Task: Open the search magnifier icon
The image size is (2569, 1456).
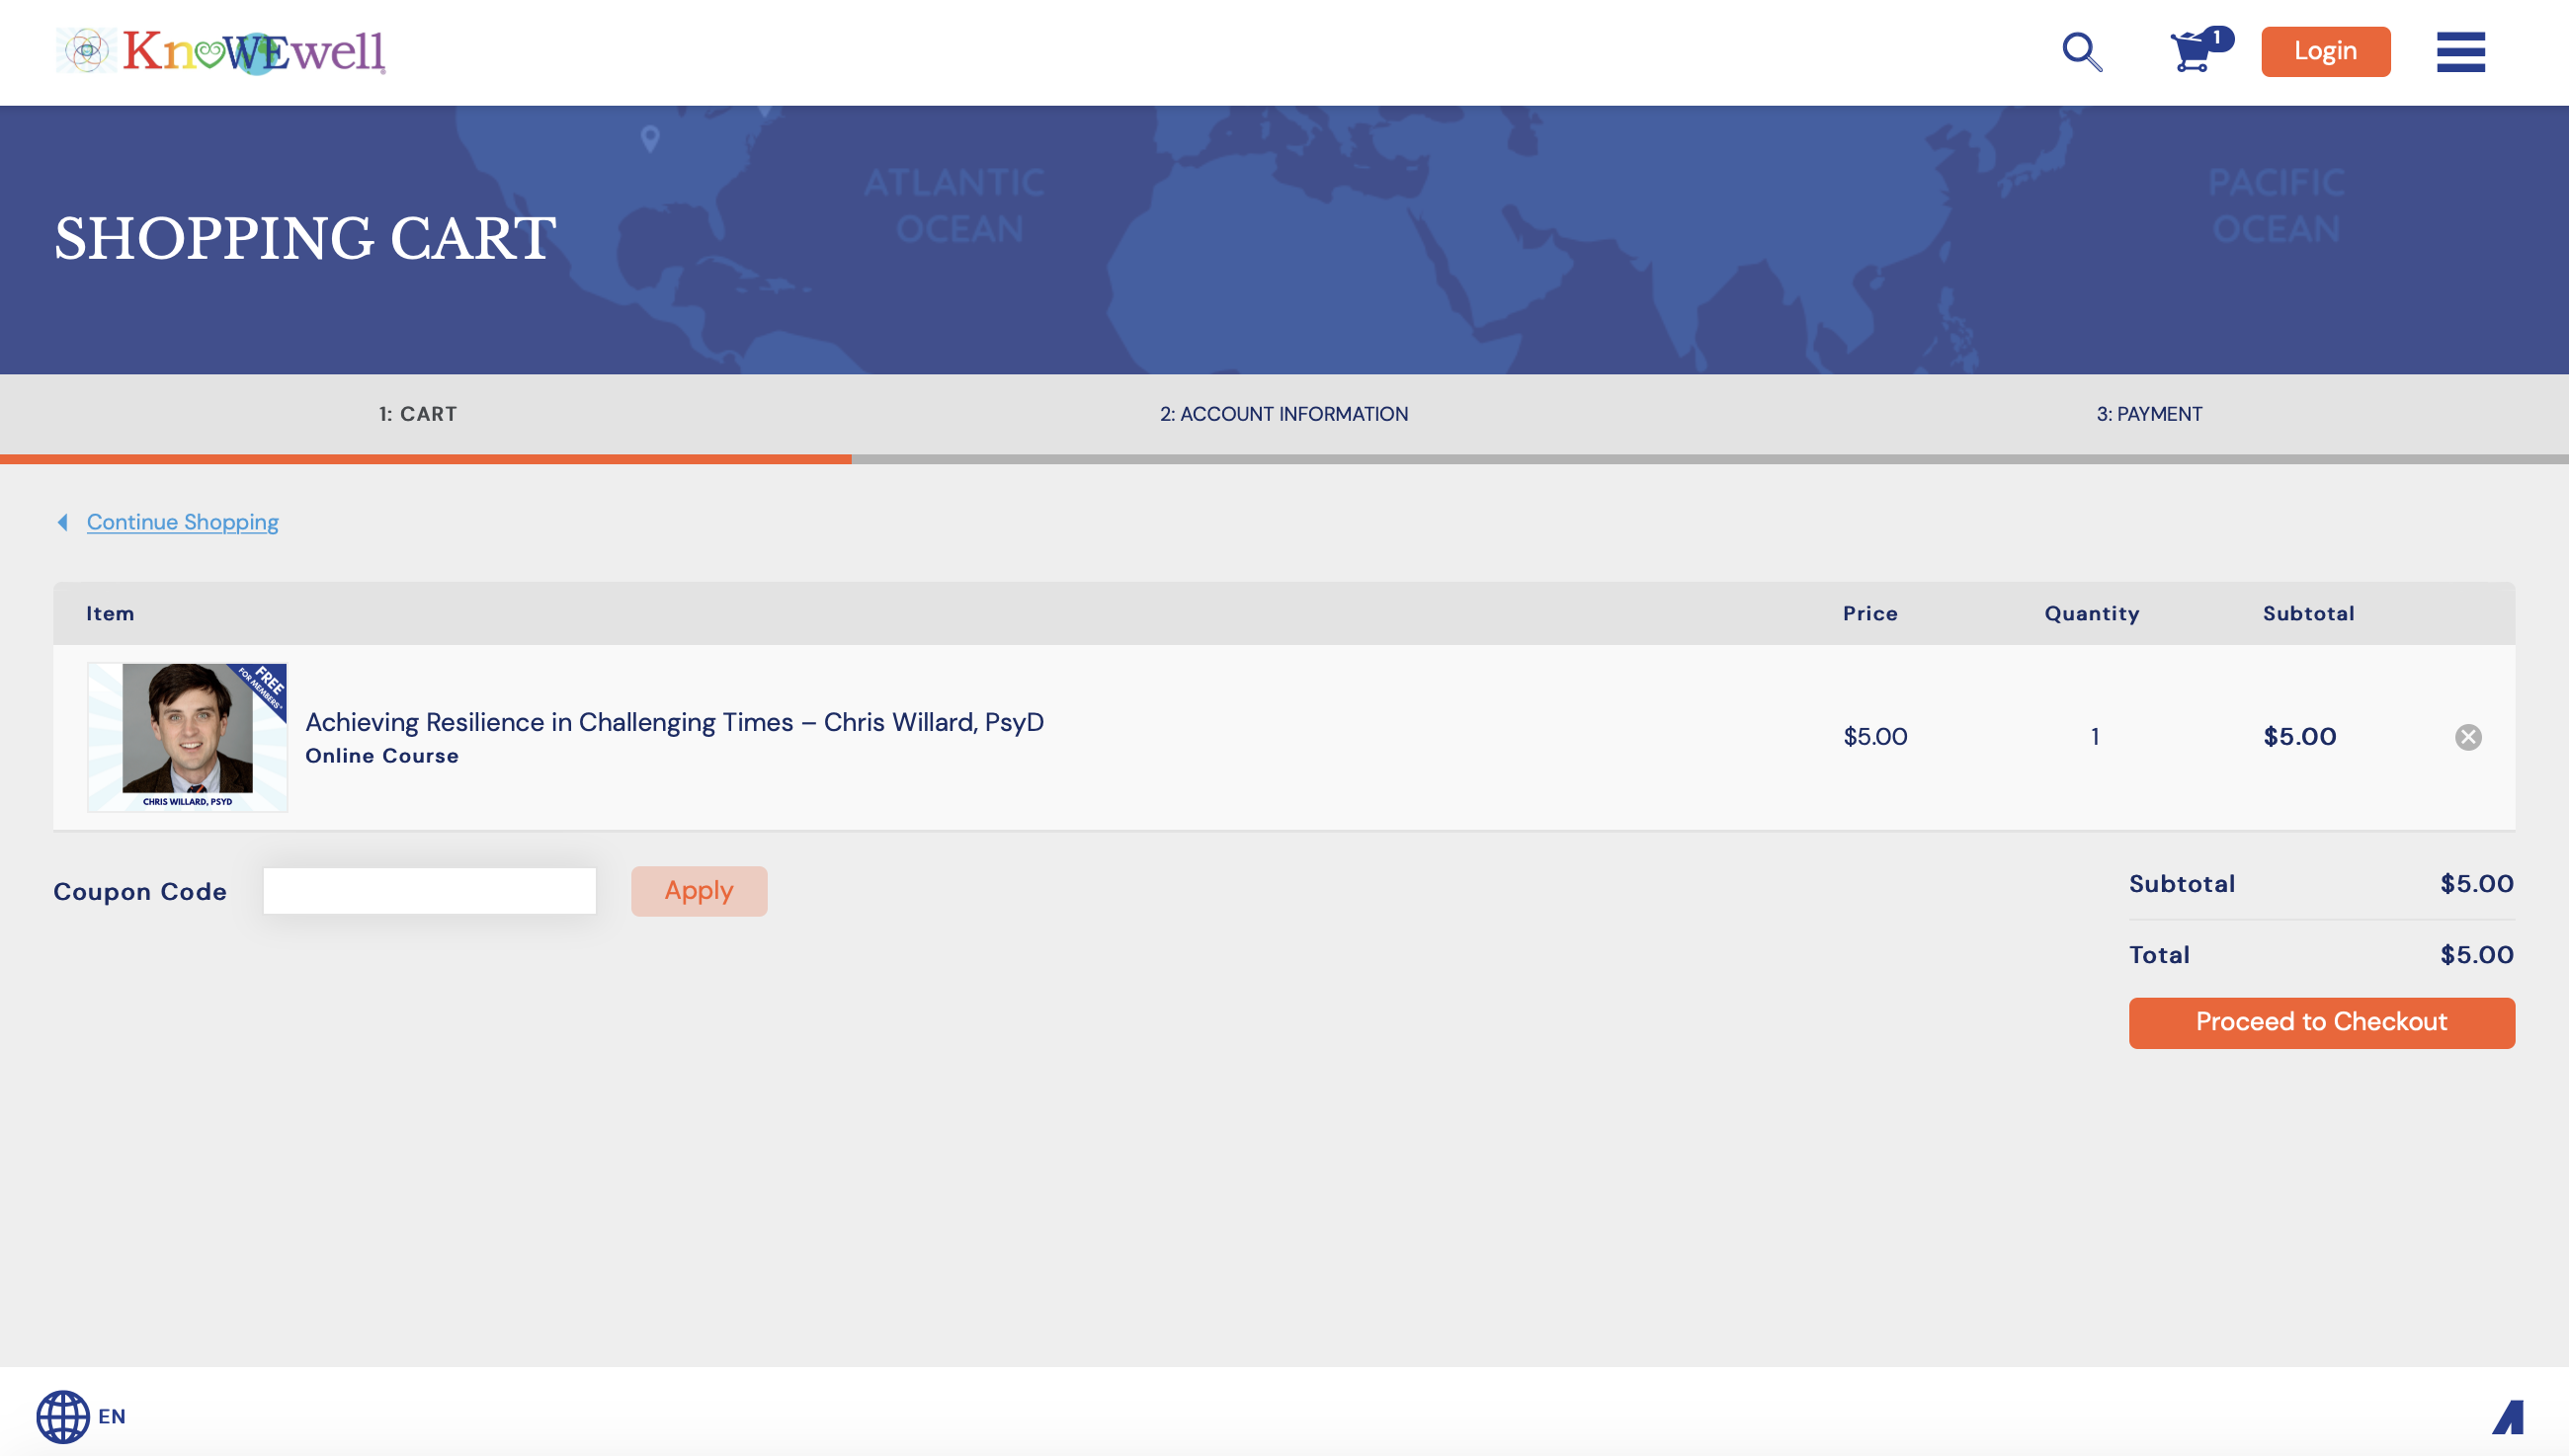Action: coord(2082,52)
